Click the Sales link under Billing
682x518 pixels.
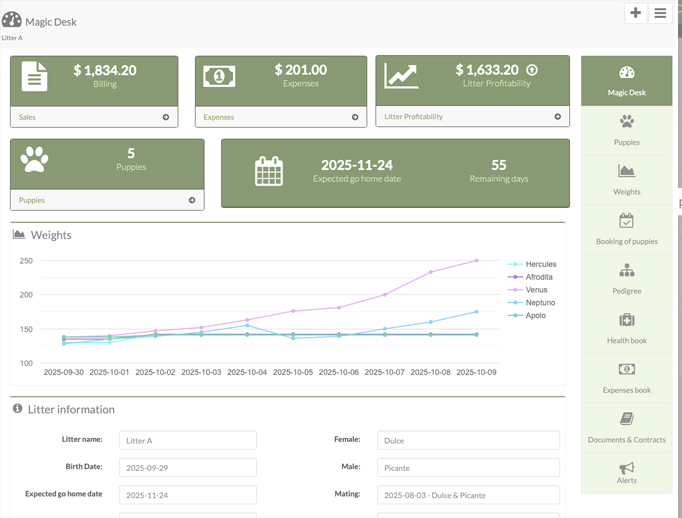27,117
